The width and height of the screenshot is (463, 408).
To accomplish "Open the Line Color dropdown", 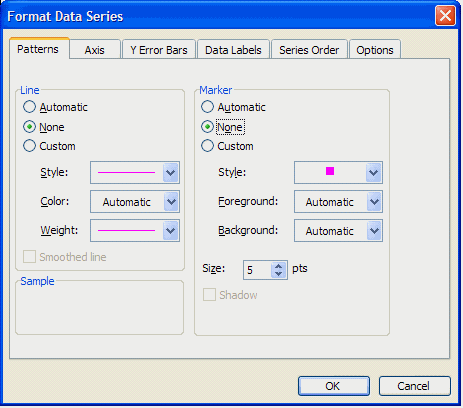I will tap(135, 202).
